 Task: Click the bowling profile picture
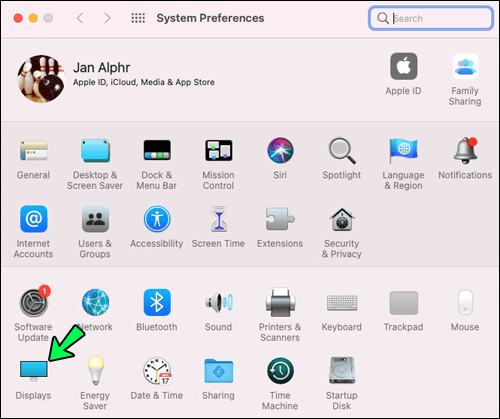point(42,79)
